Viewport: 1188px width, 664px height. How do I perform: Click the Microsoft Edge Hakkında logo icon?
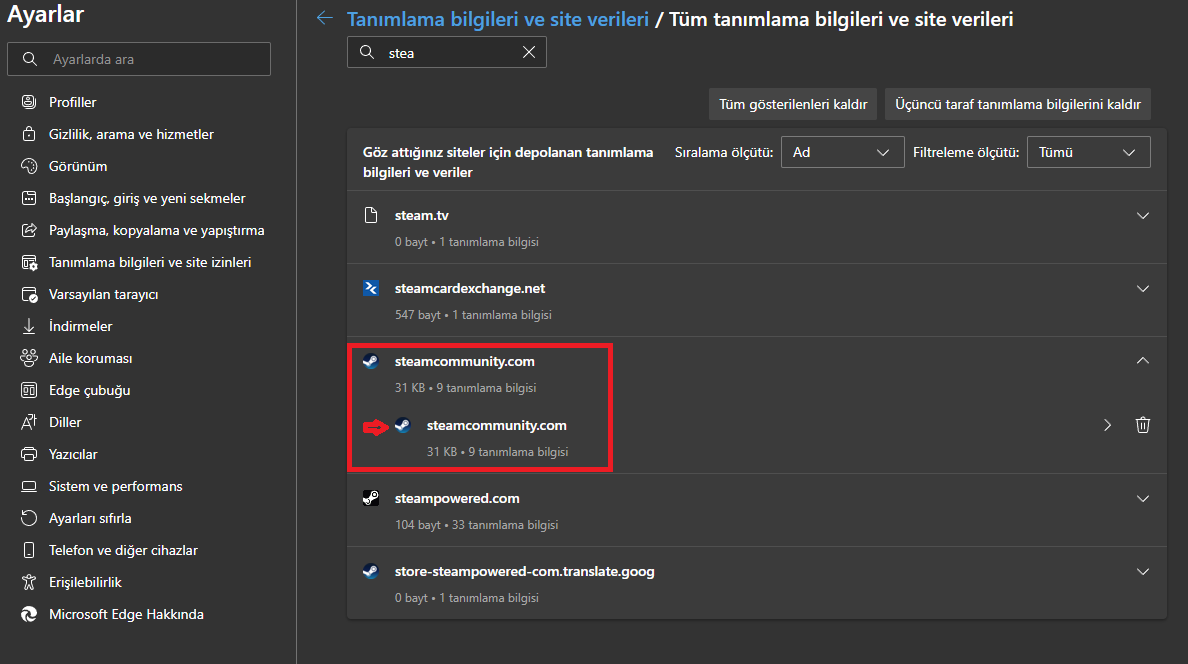[29, 614]
